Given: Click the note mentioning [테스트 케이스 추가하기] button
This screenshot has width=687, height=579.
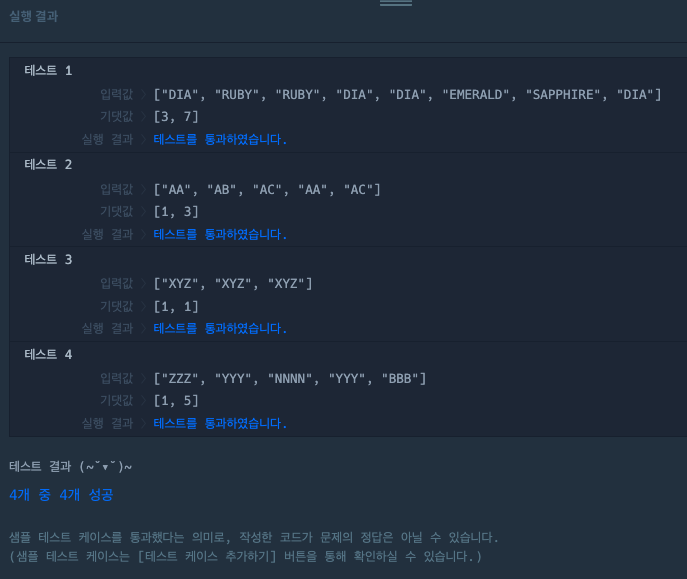Looking at the screenshot, I should pyautogui.click(x=245, y=557).
